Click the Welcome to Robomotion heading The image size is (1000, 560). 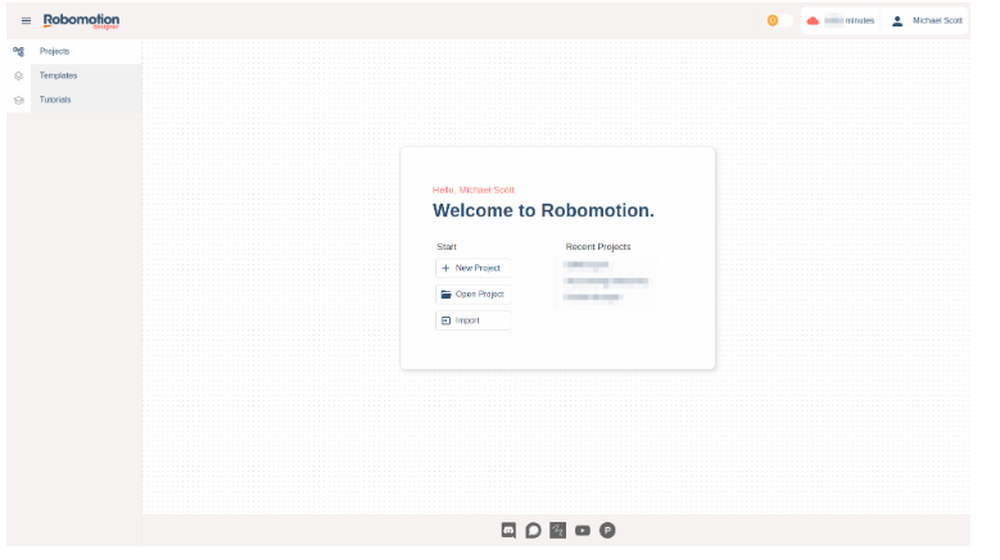point(543,210)
